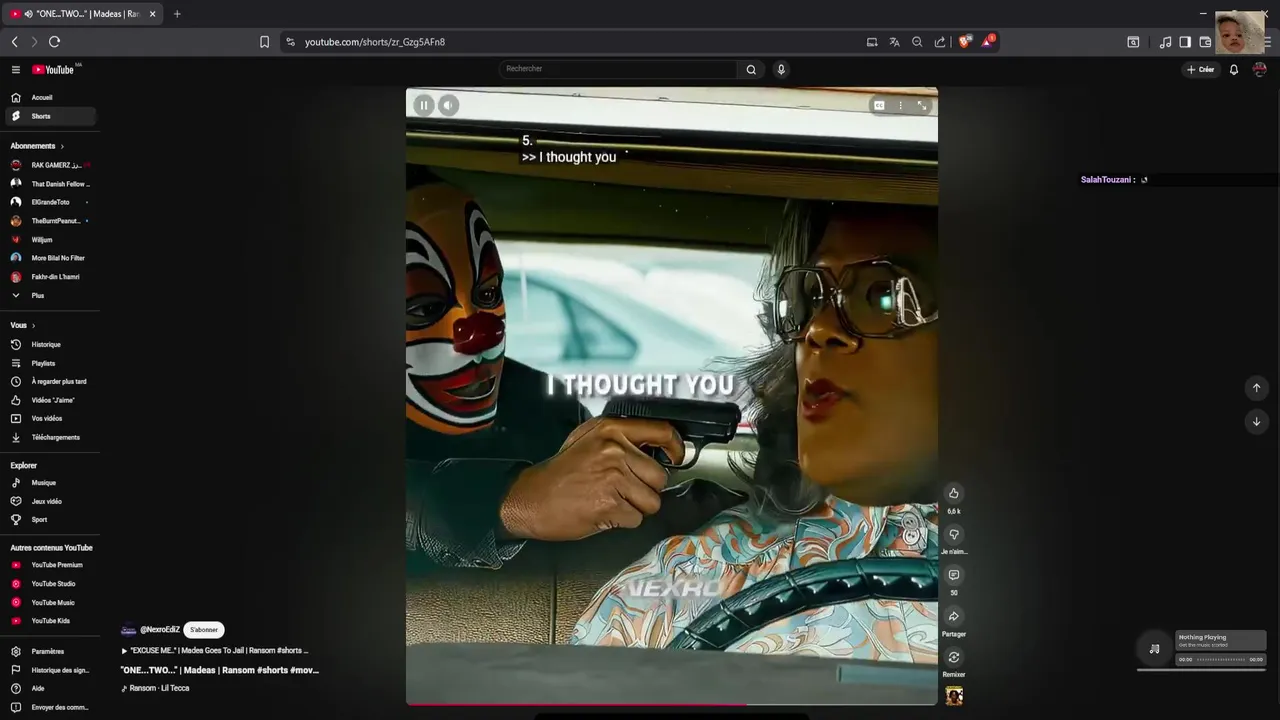Open Historique des signalements
The height and width of the screenshot is (720, 1280).
pos(50,670)
